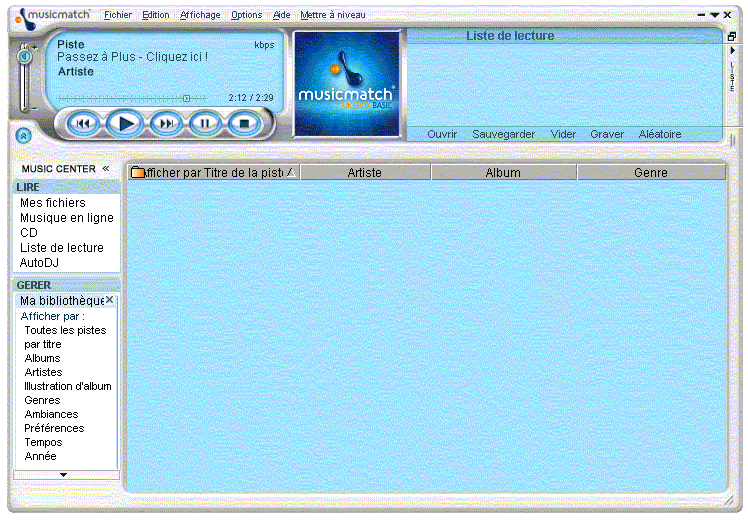Image resolution: width=748 pixels, height=520 pixels.
Task: View by Illustration d'album
Action: [x=68, y=386]
